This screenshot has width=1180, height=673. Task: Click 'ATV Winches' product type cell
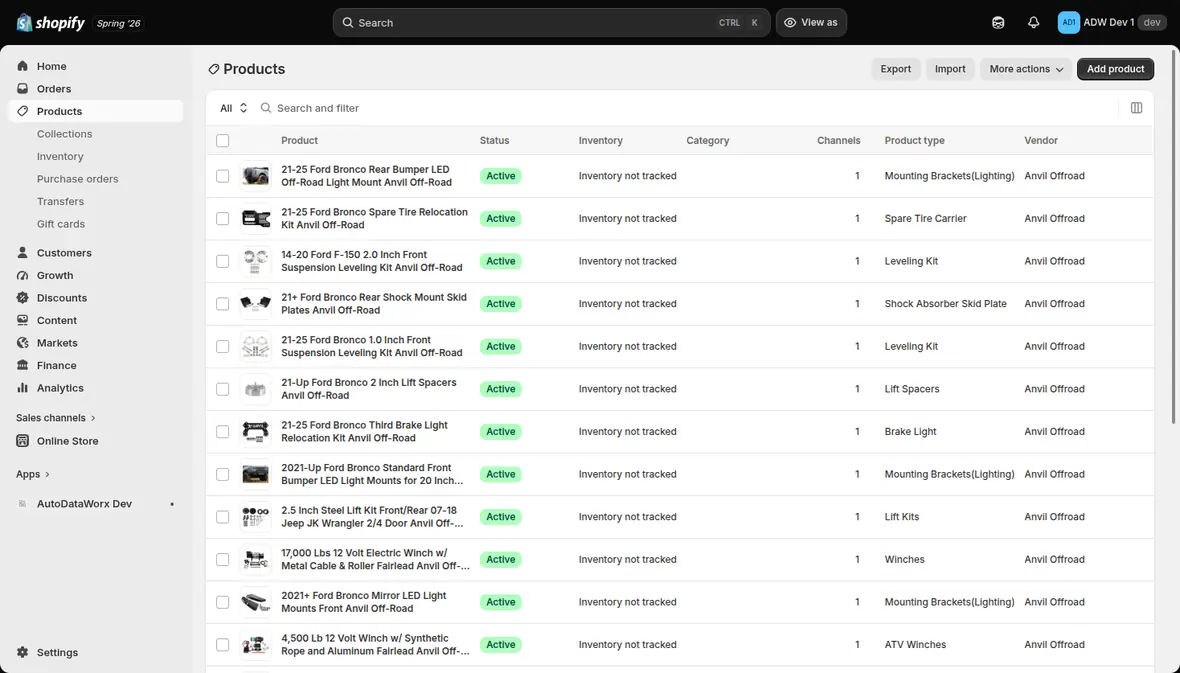click(x=916, y=645)
